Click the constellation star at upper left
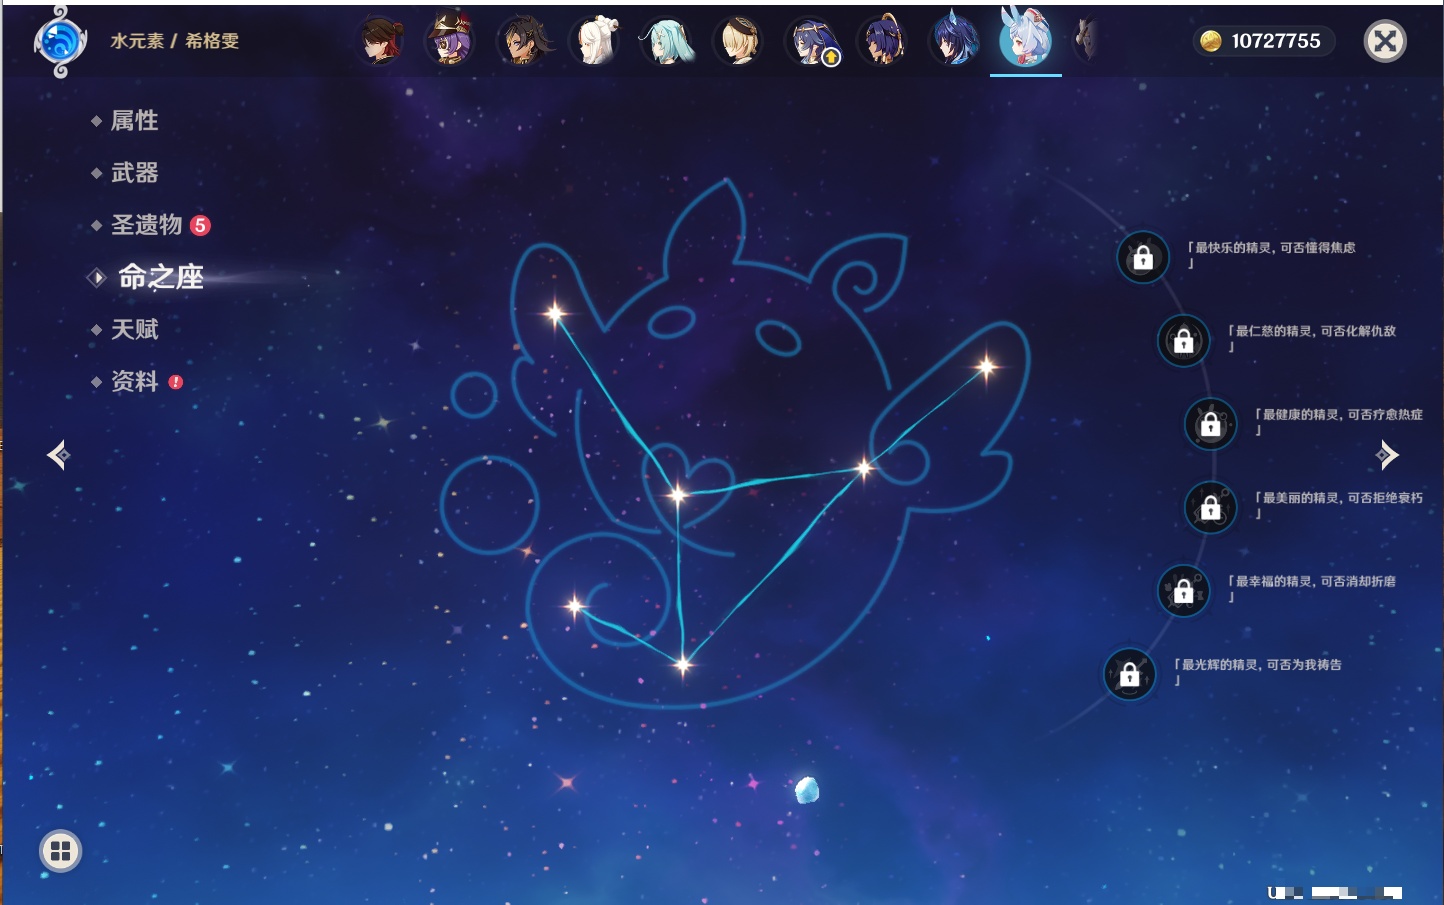Screen dimensions: 1444x905 point(555,314)
